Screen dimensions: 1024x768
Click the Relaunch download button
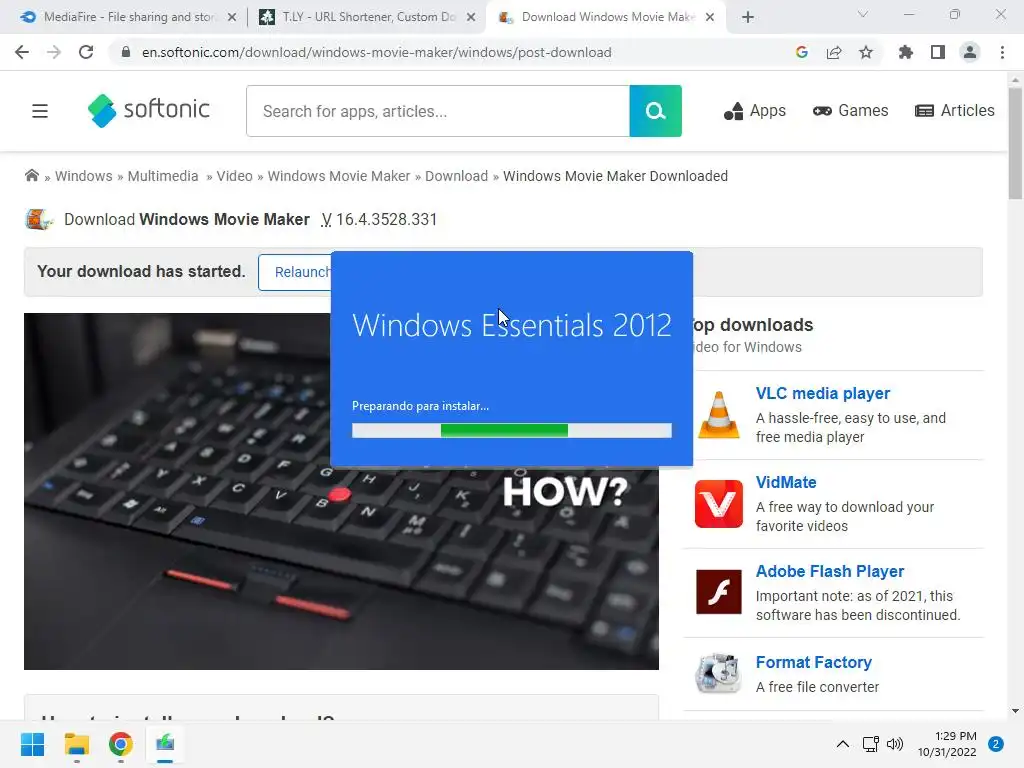(295, 272)
